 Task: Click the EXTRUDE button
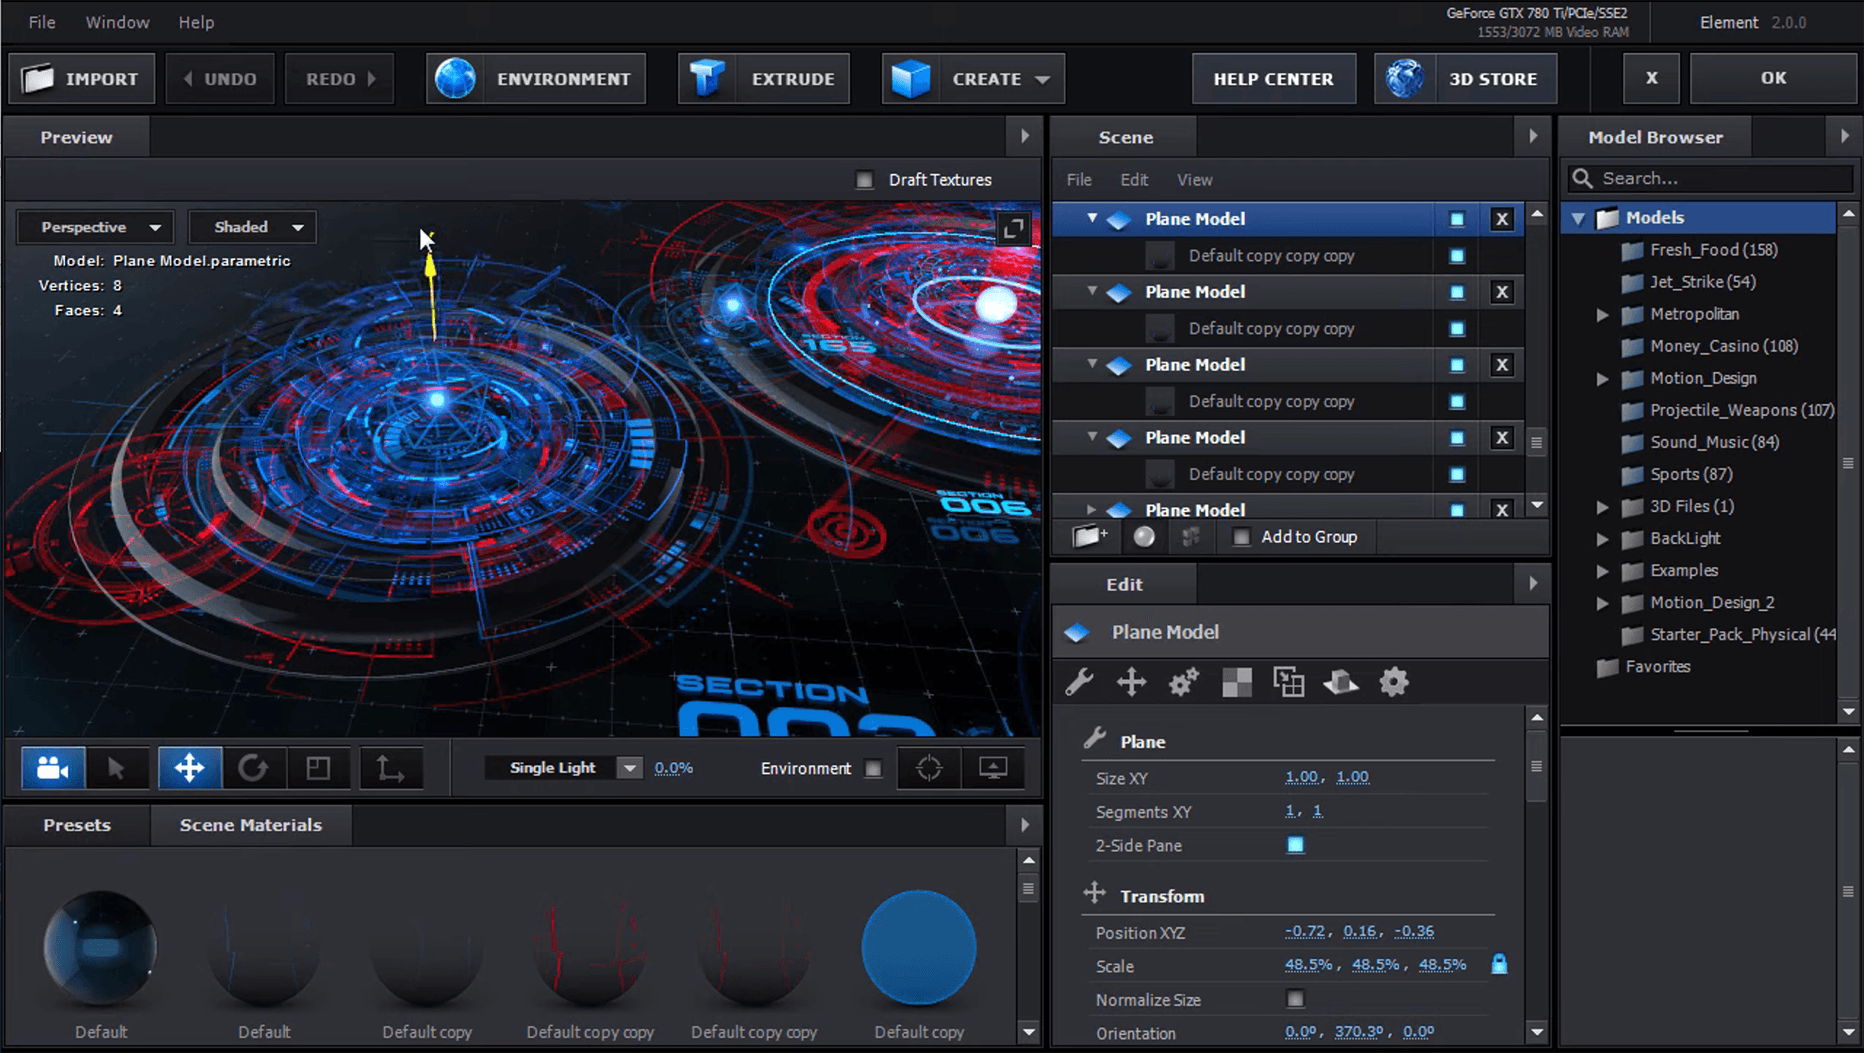point(764,79)
